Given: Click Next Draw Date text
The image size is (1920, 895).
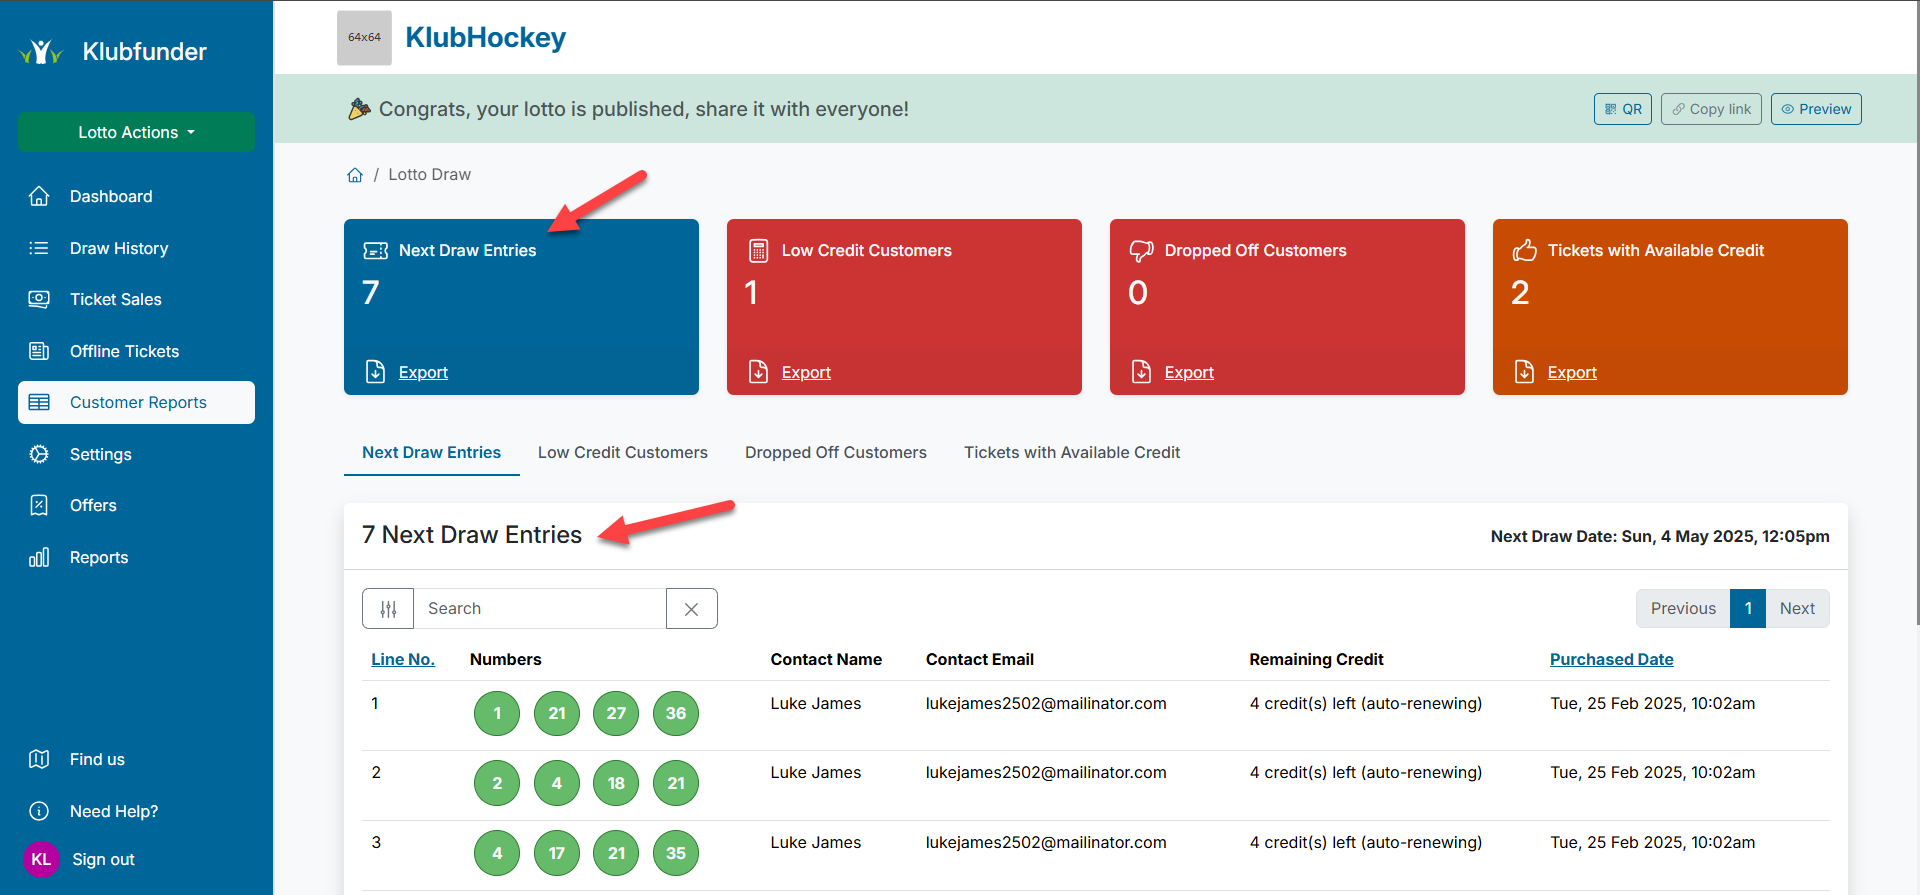Looking at the screenshot, I should coord(1660,536).
